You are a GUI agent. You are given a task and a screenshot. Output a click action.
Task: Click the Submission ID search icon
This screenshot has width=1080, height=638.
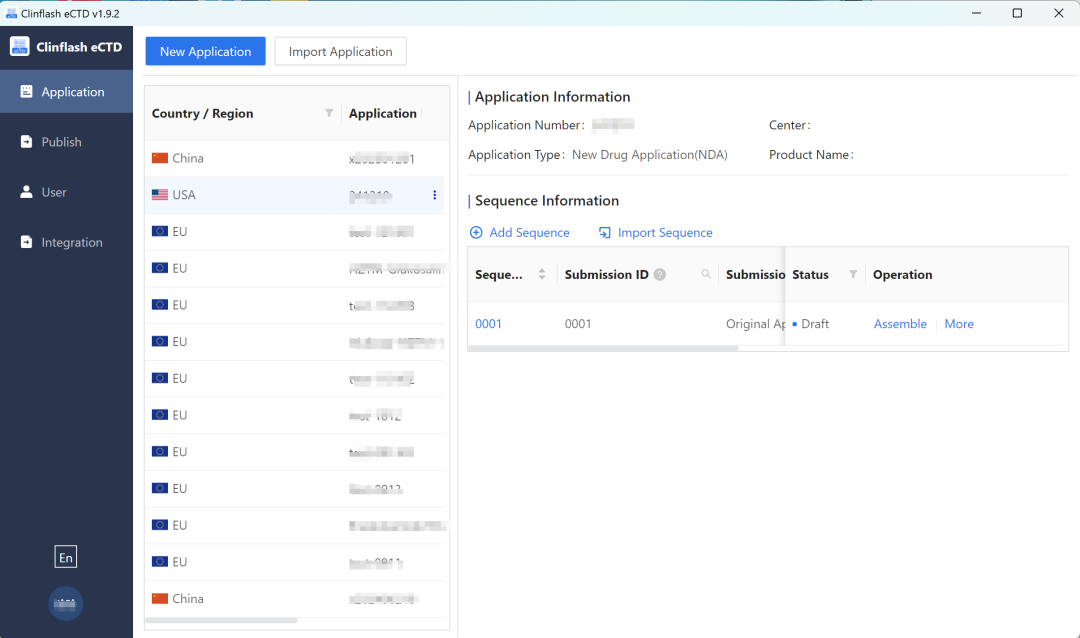706,274
